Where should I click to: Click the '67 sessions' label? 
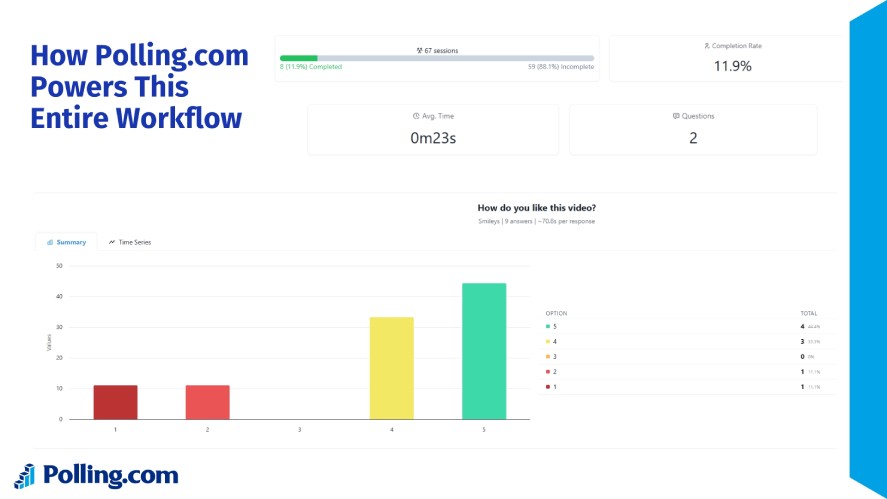441,50
